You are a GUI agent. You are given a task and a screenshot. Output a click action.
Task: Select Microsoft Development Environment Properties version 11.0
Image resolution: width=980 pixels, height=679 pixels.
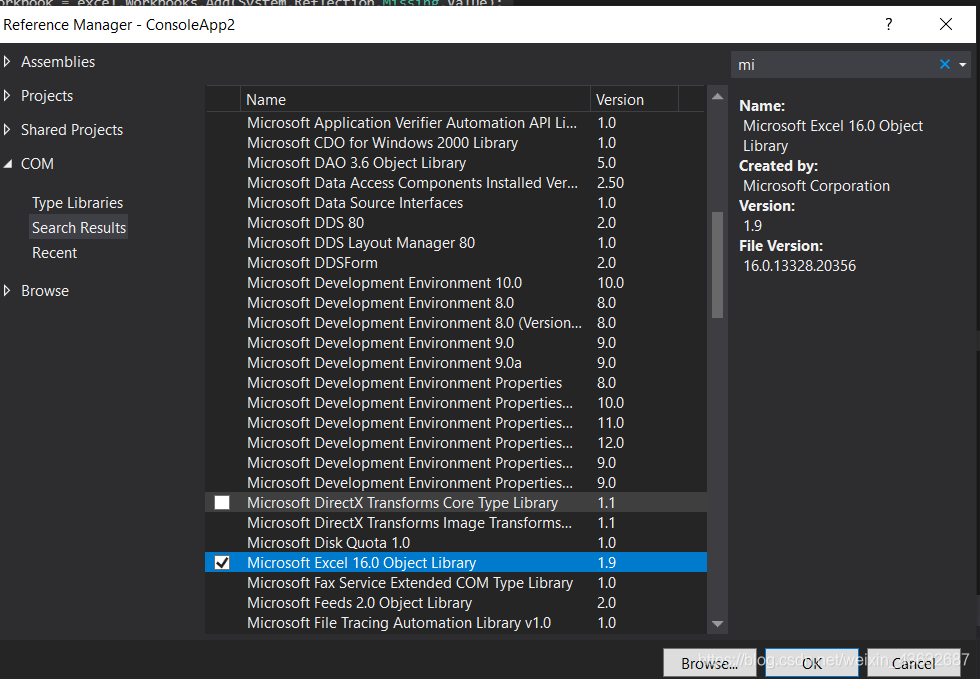(456, 423)
